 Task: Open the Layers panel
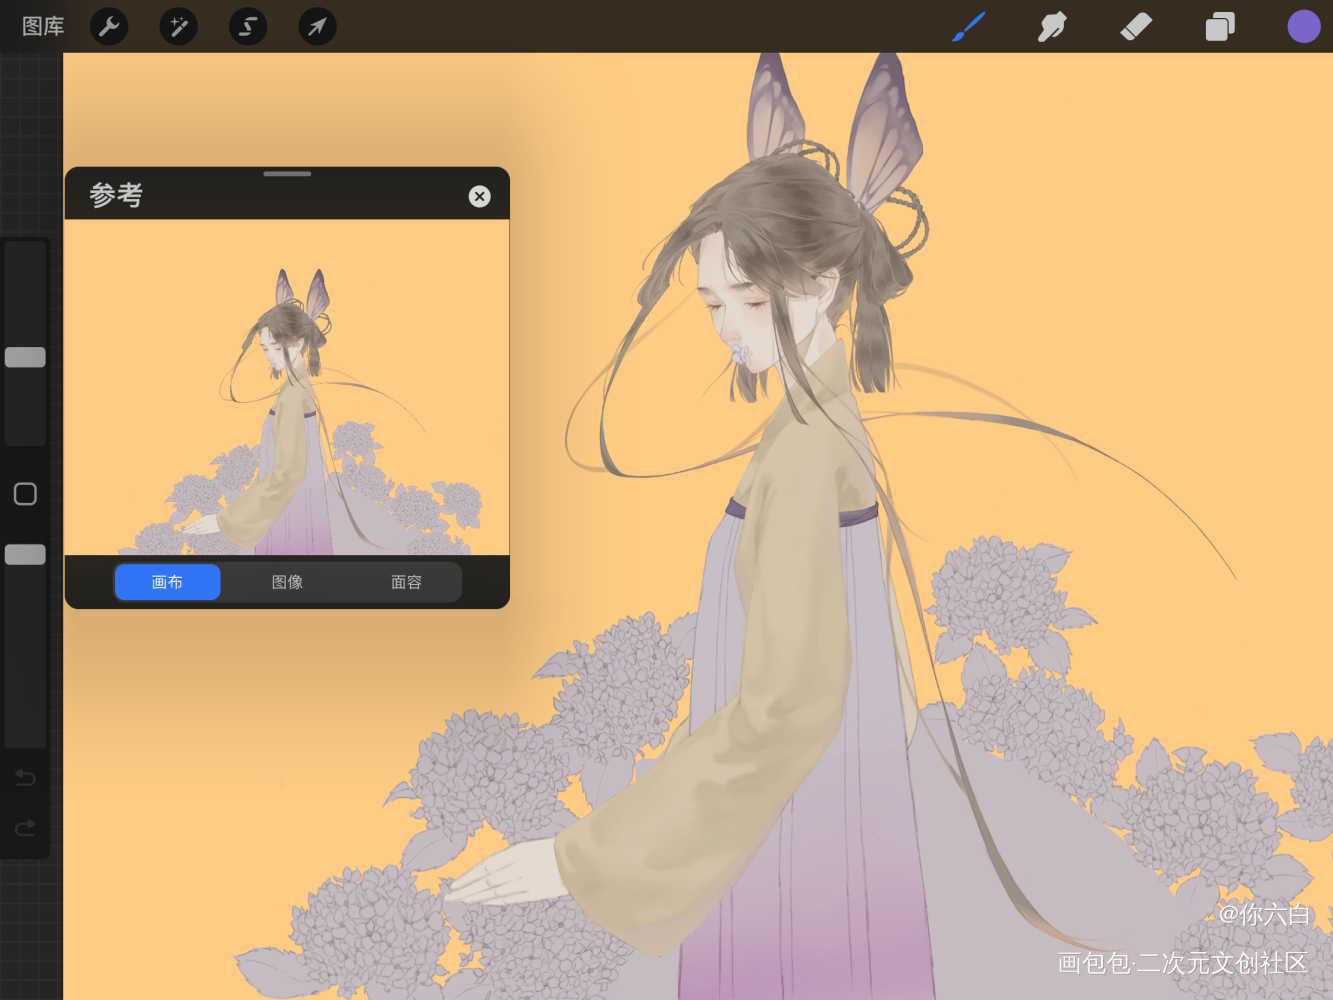click(1220, 26)
